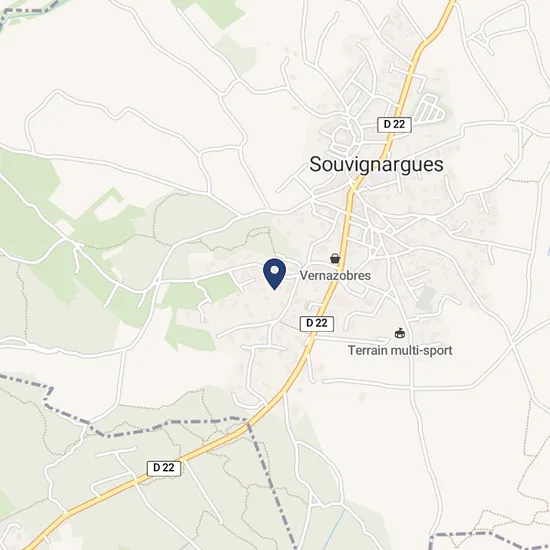Select the Terrain multi-sport playground icon

point(400,333)
